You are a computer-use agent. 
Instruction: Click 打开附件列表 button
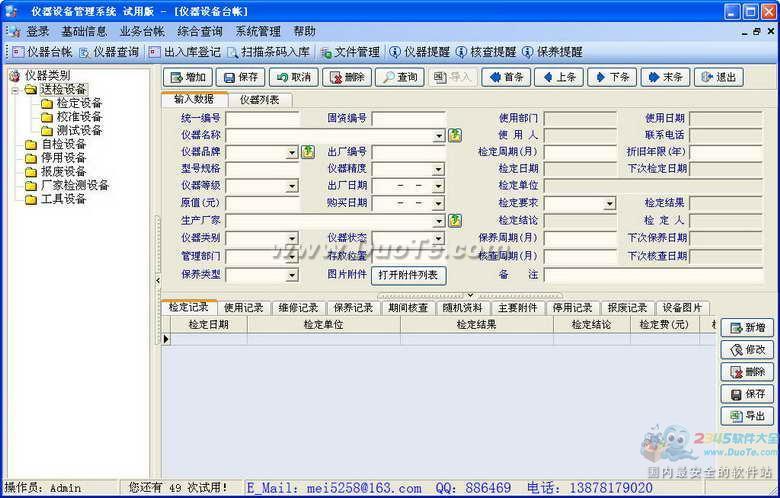tap(408, 275)
